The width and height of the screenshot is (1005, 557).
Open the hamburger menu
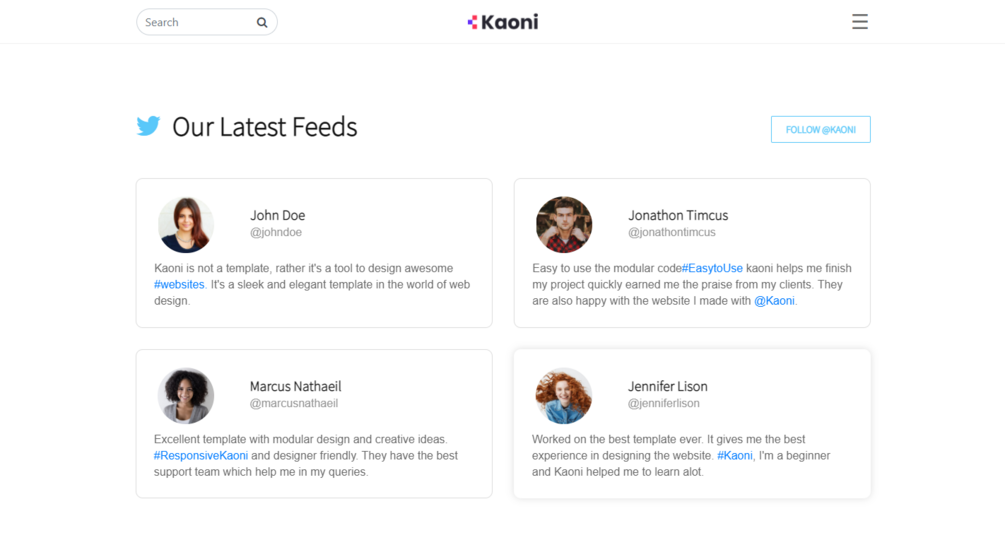coord(859,22)
